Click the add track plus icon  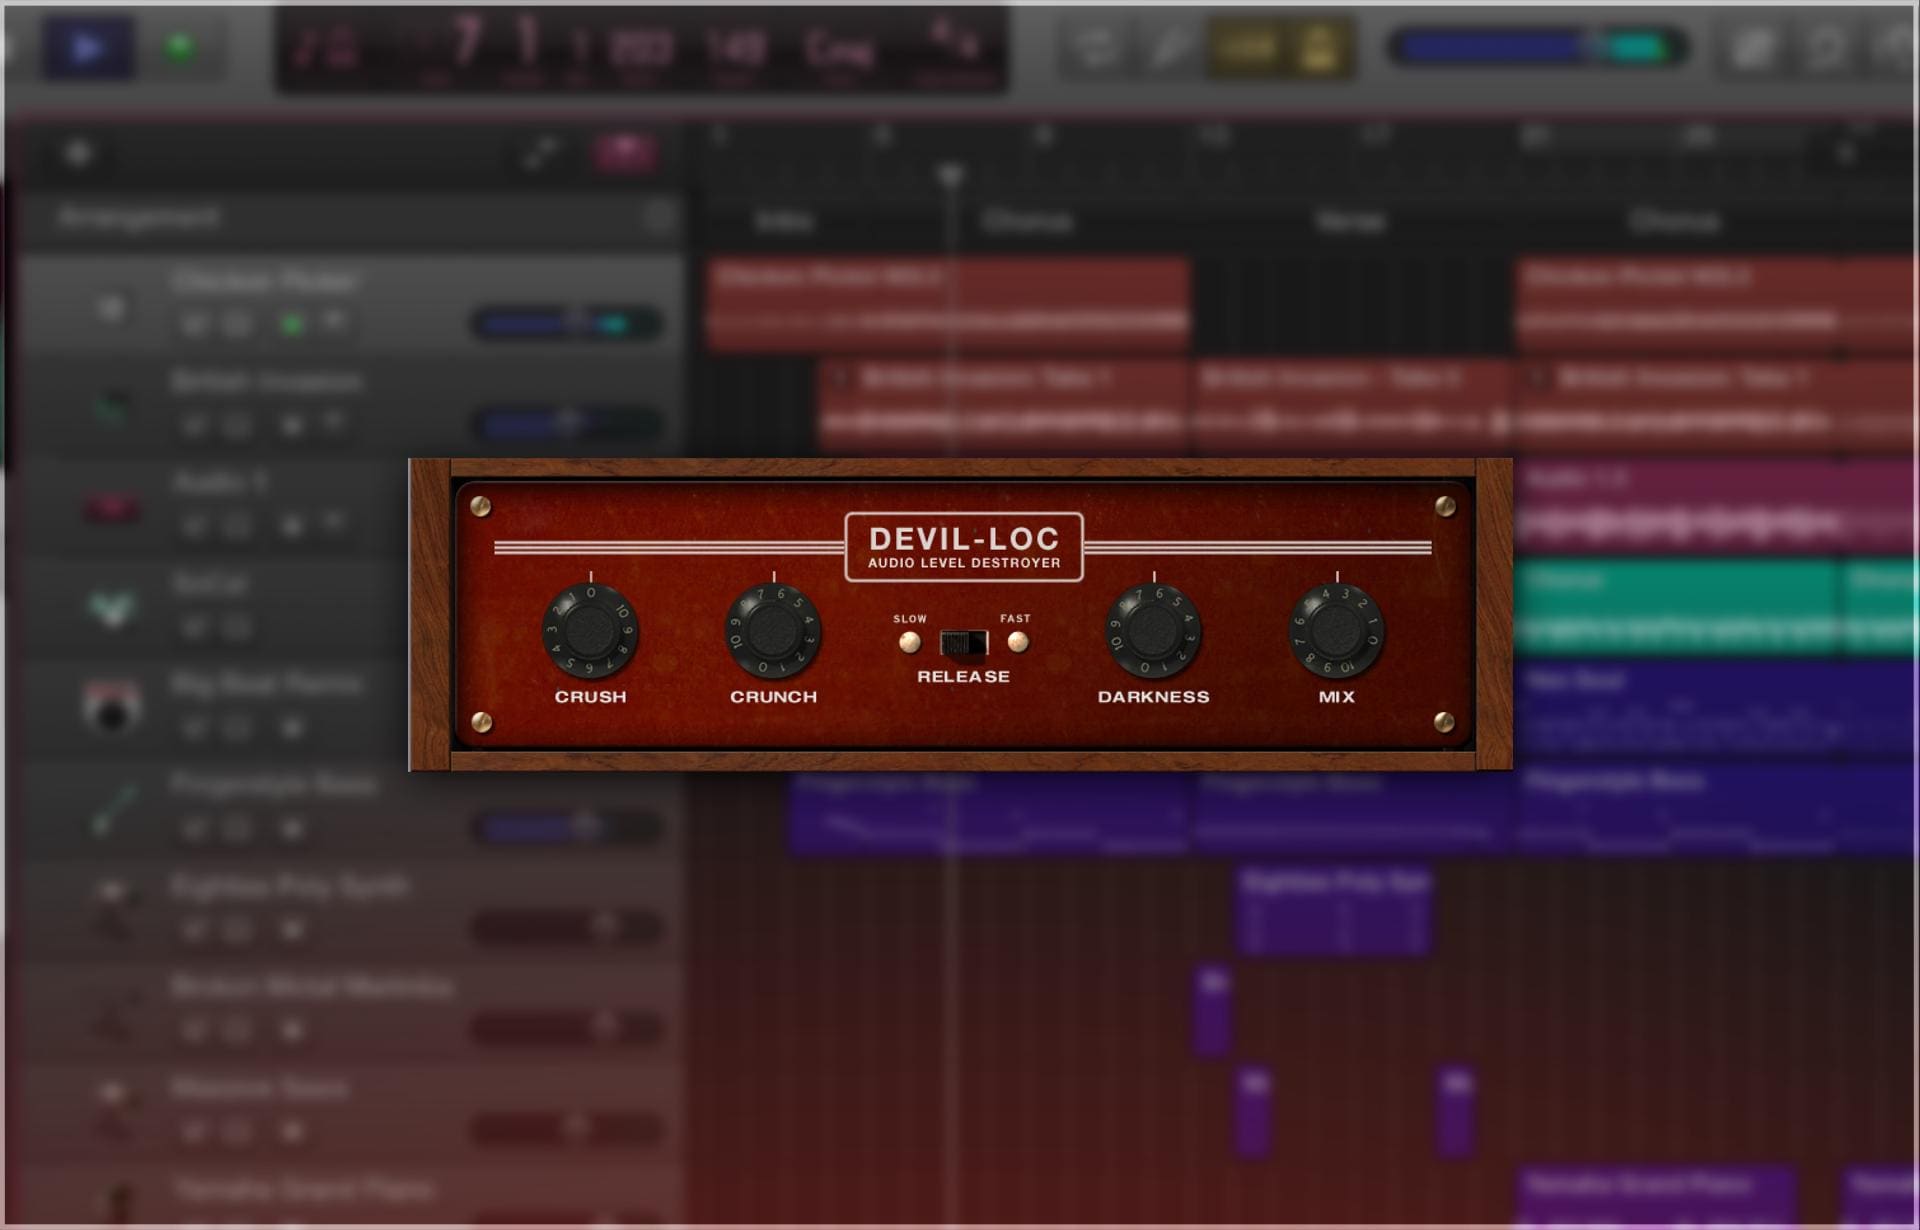[x=78, y=153]
